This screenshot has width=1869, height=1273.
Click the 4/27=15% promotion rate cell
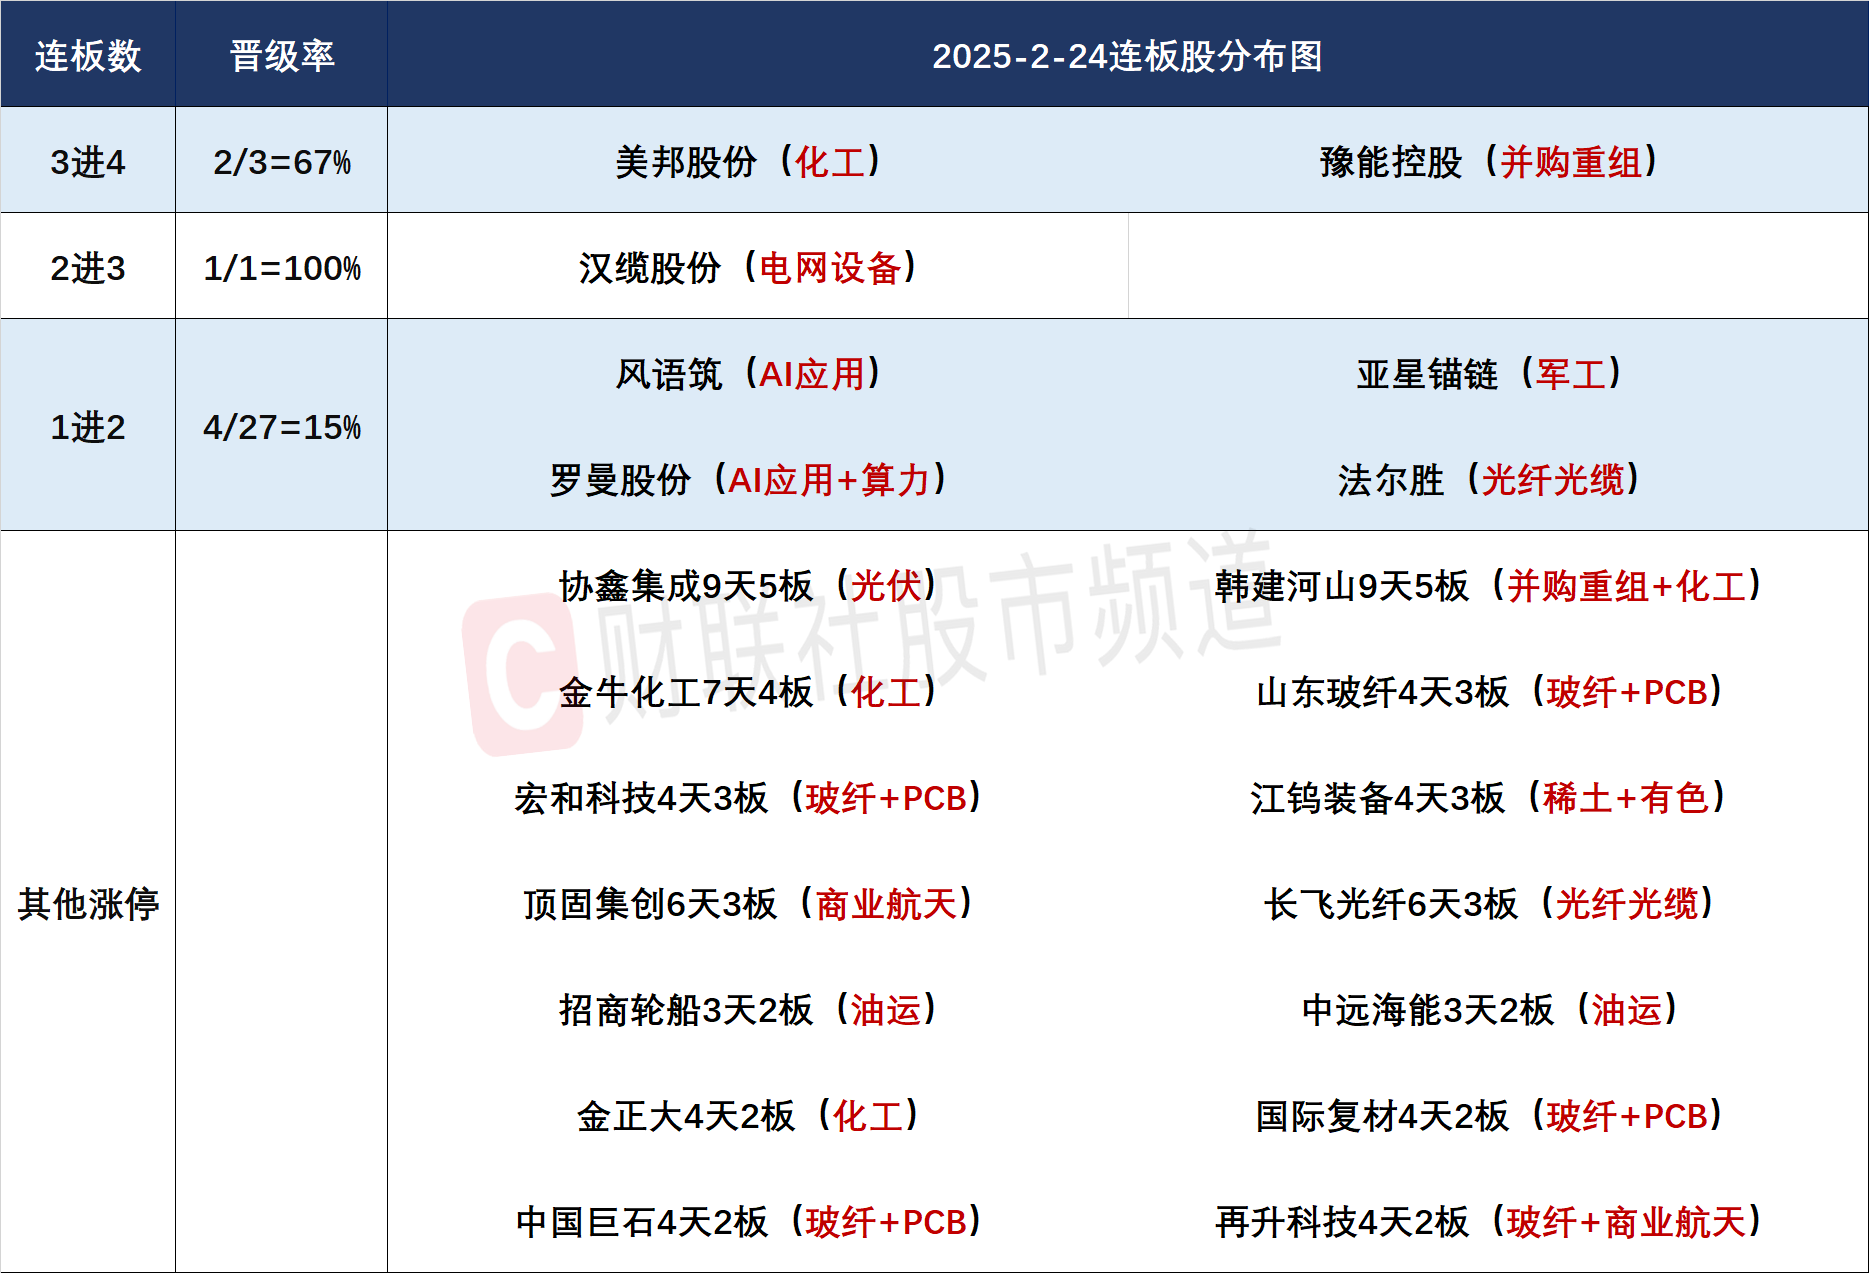click(x=282, y=427)
